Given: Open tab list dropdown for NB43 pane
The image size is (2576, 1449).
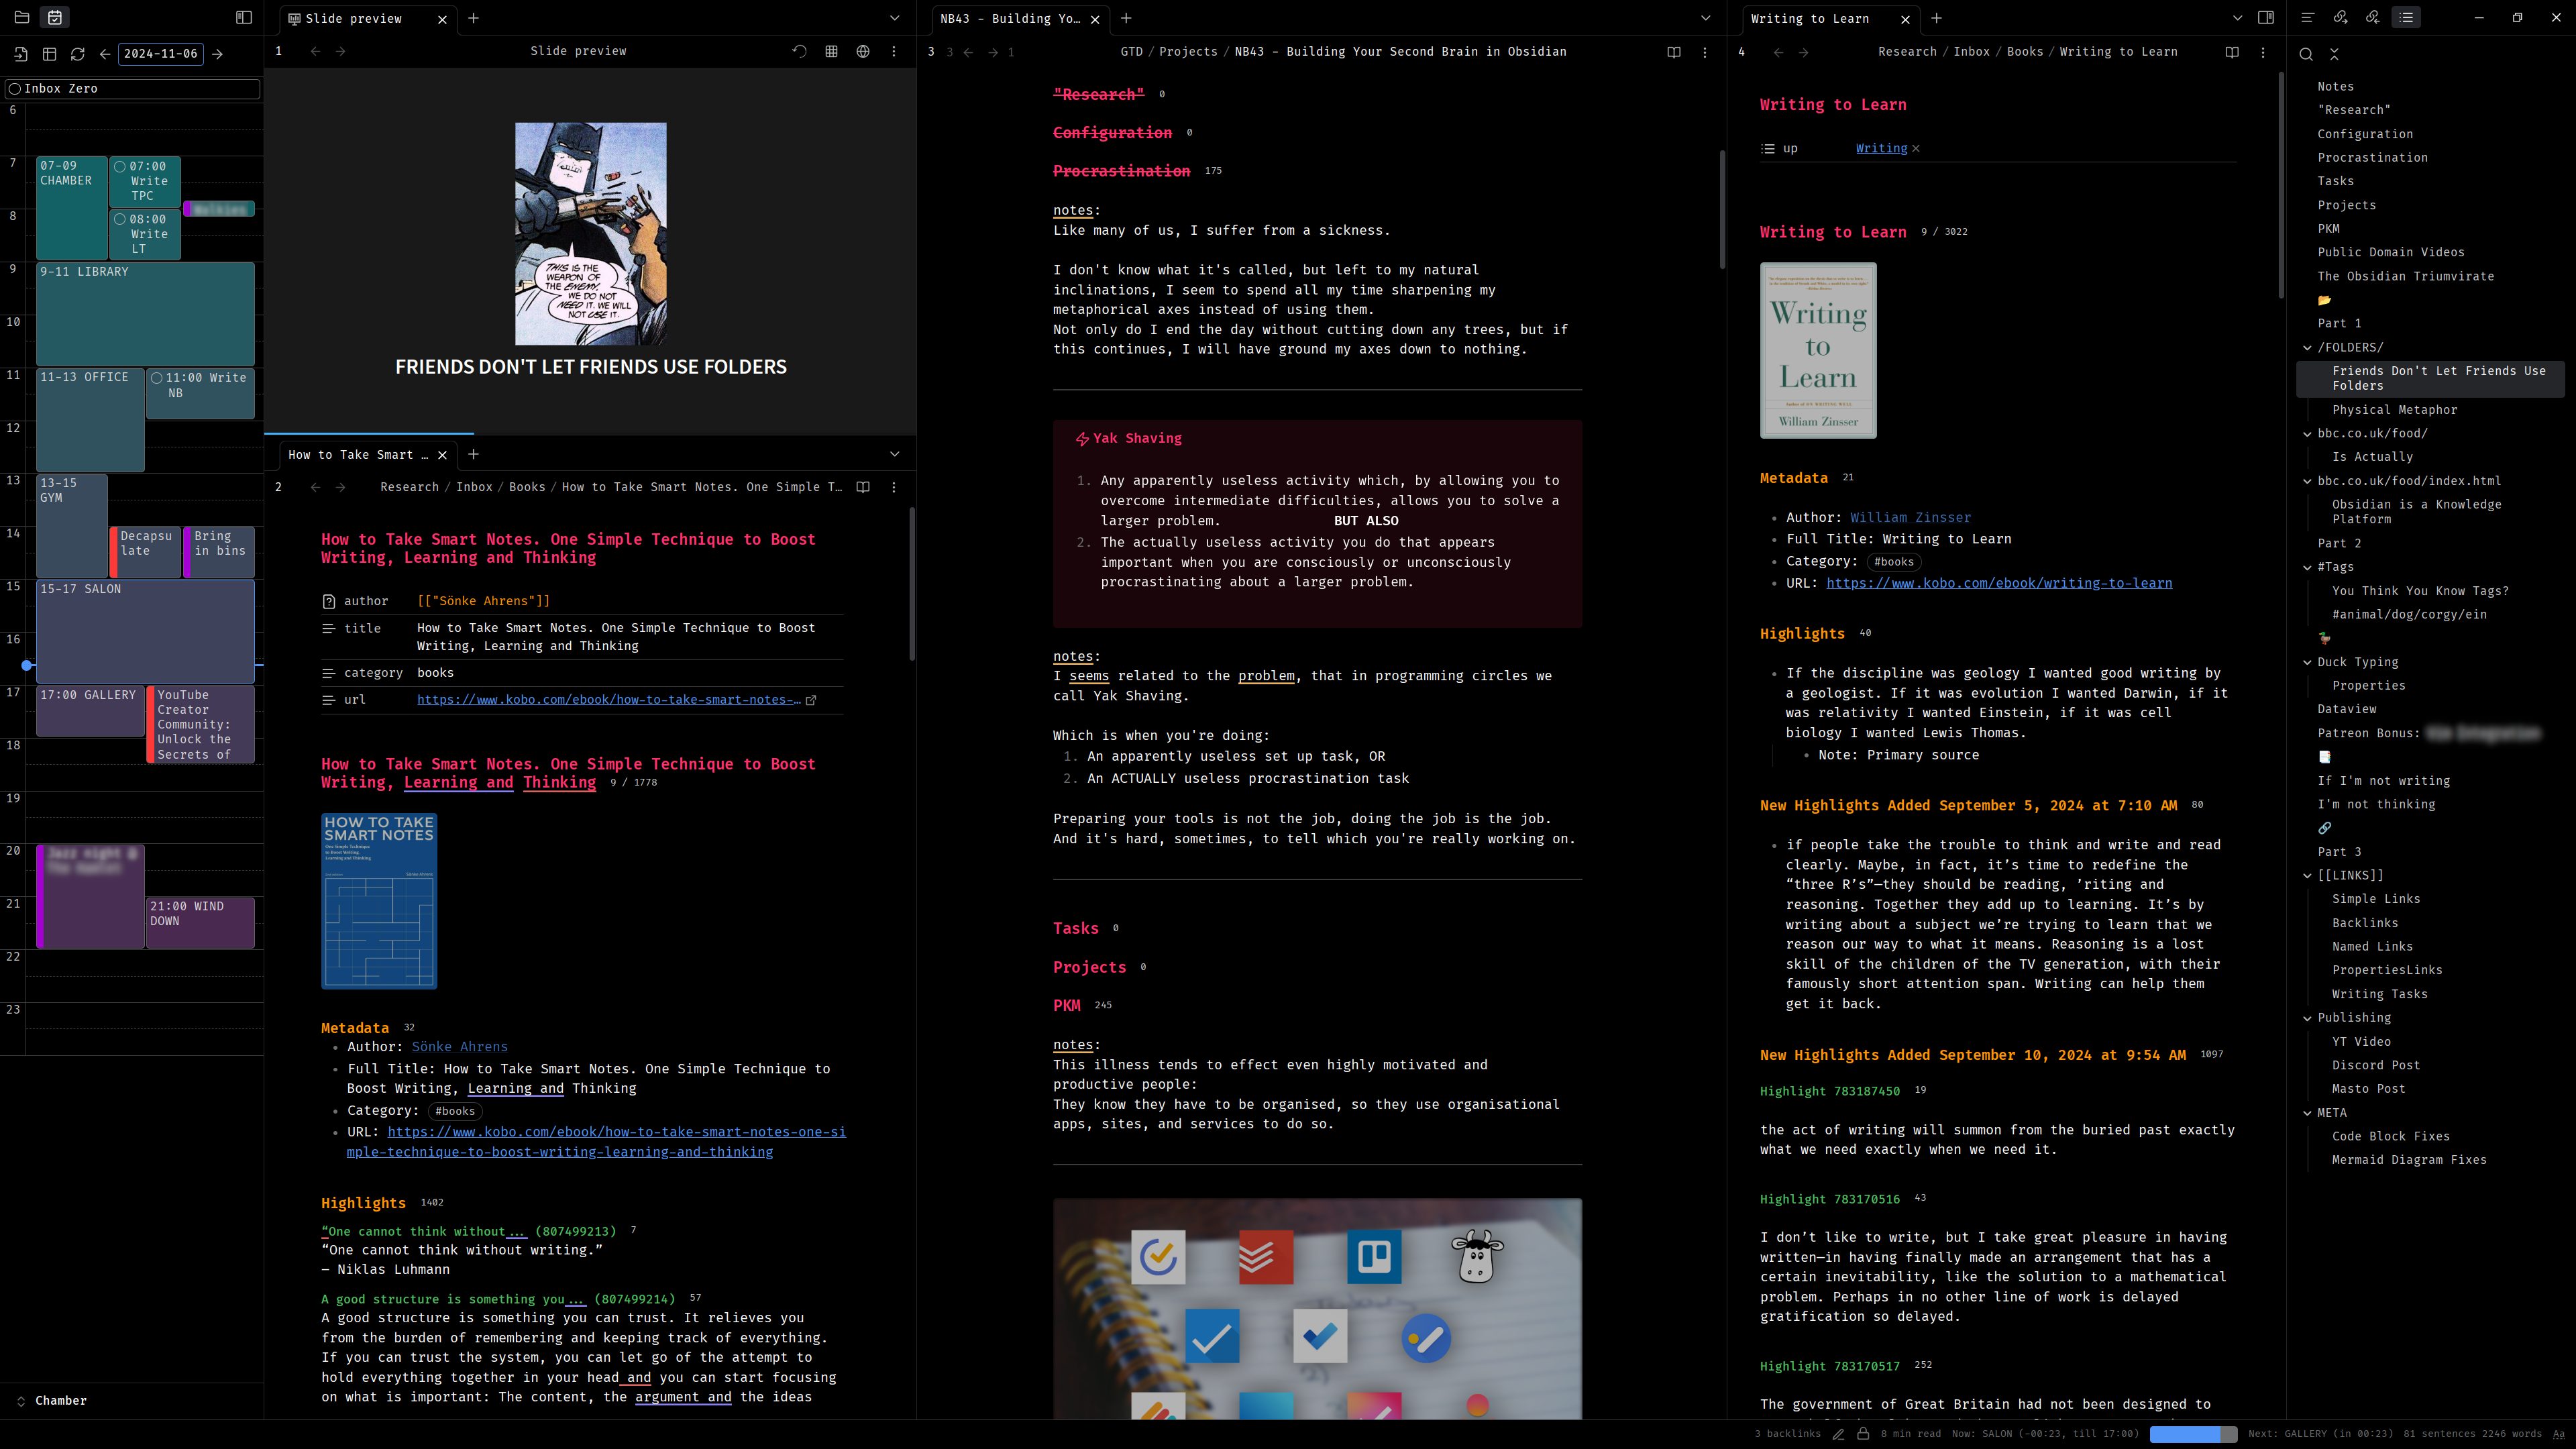Looking at the screenshot, I should [x=1706, y=18].
